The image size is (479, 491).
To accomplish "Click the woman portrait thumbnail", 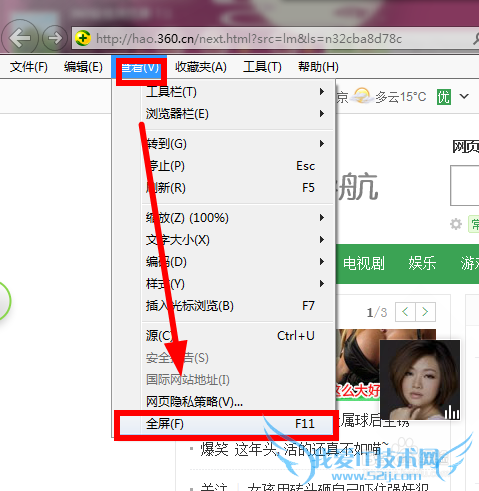I will [420, 380].
